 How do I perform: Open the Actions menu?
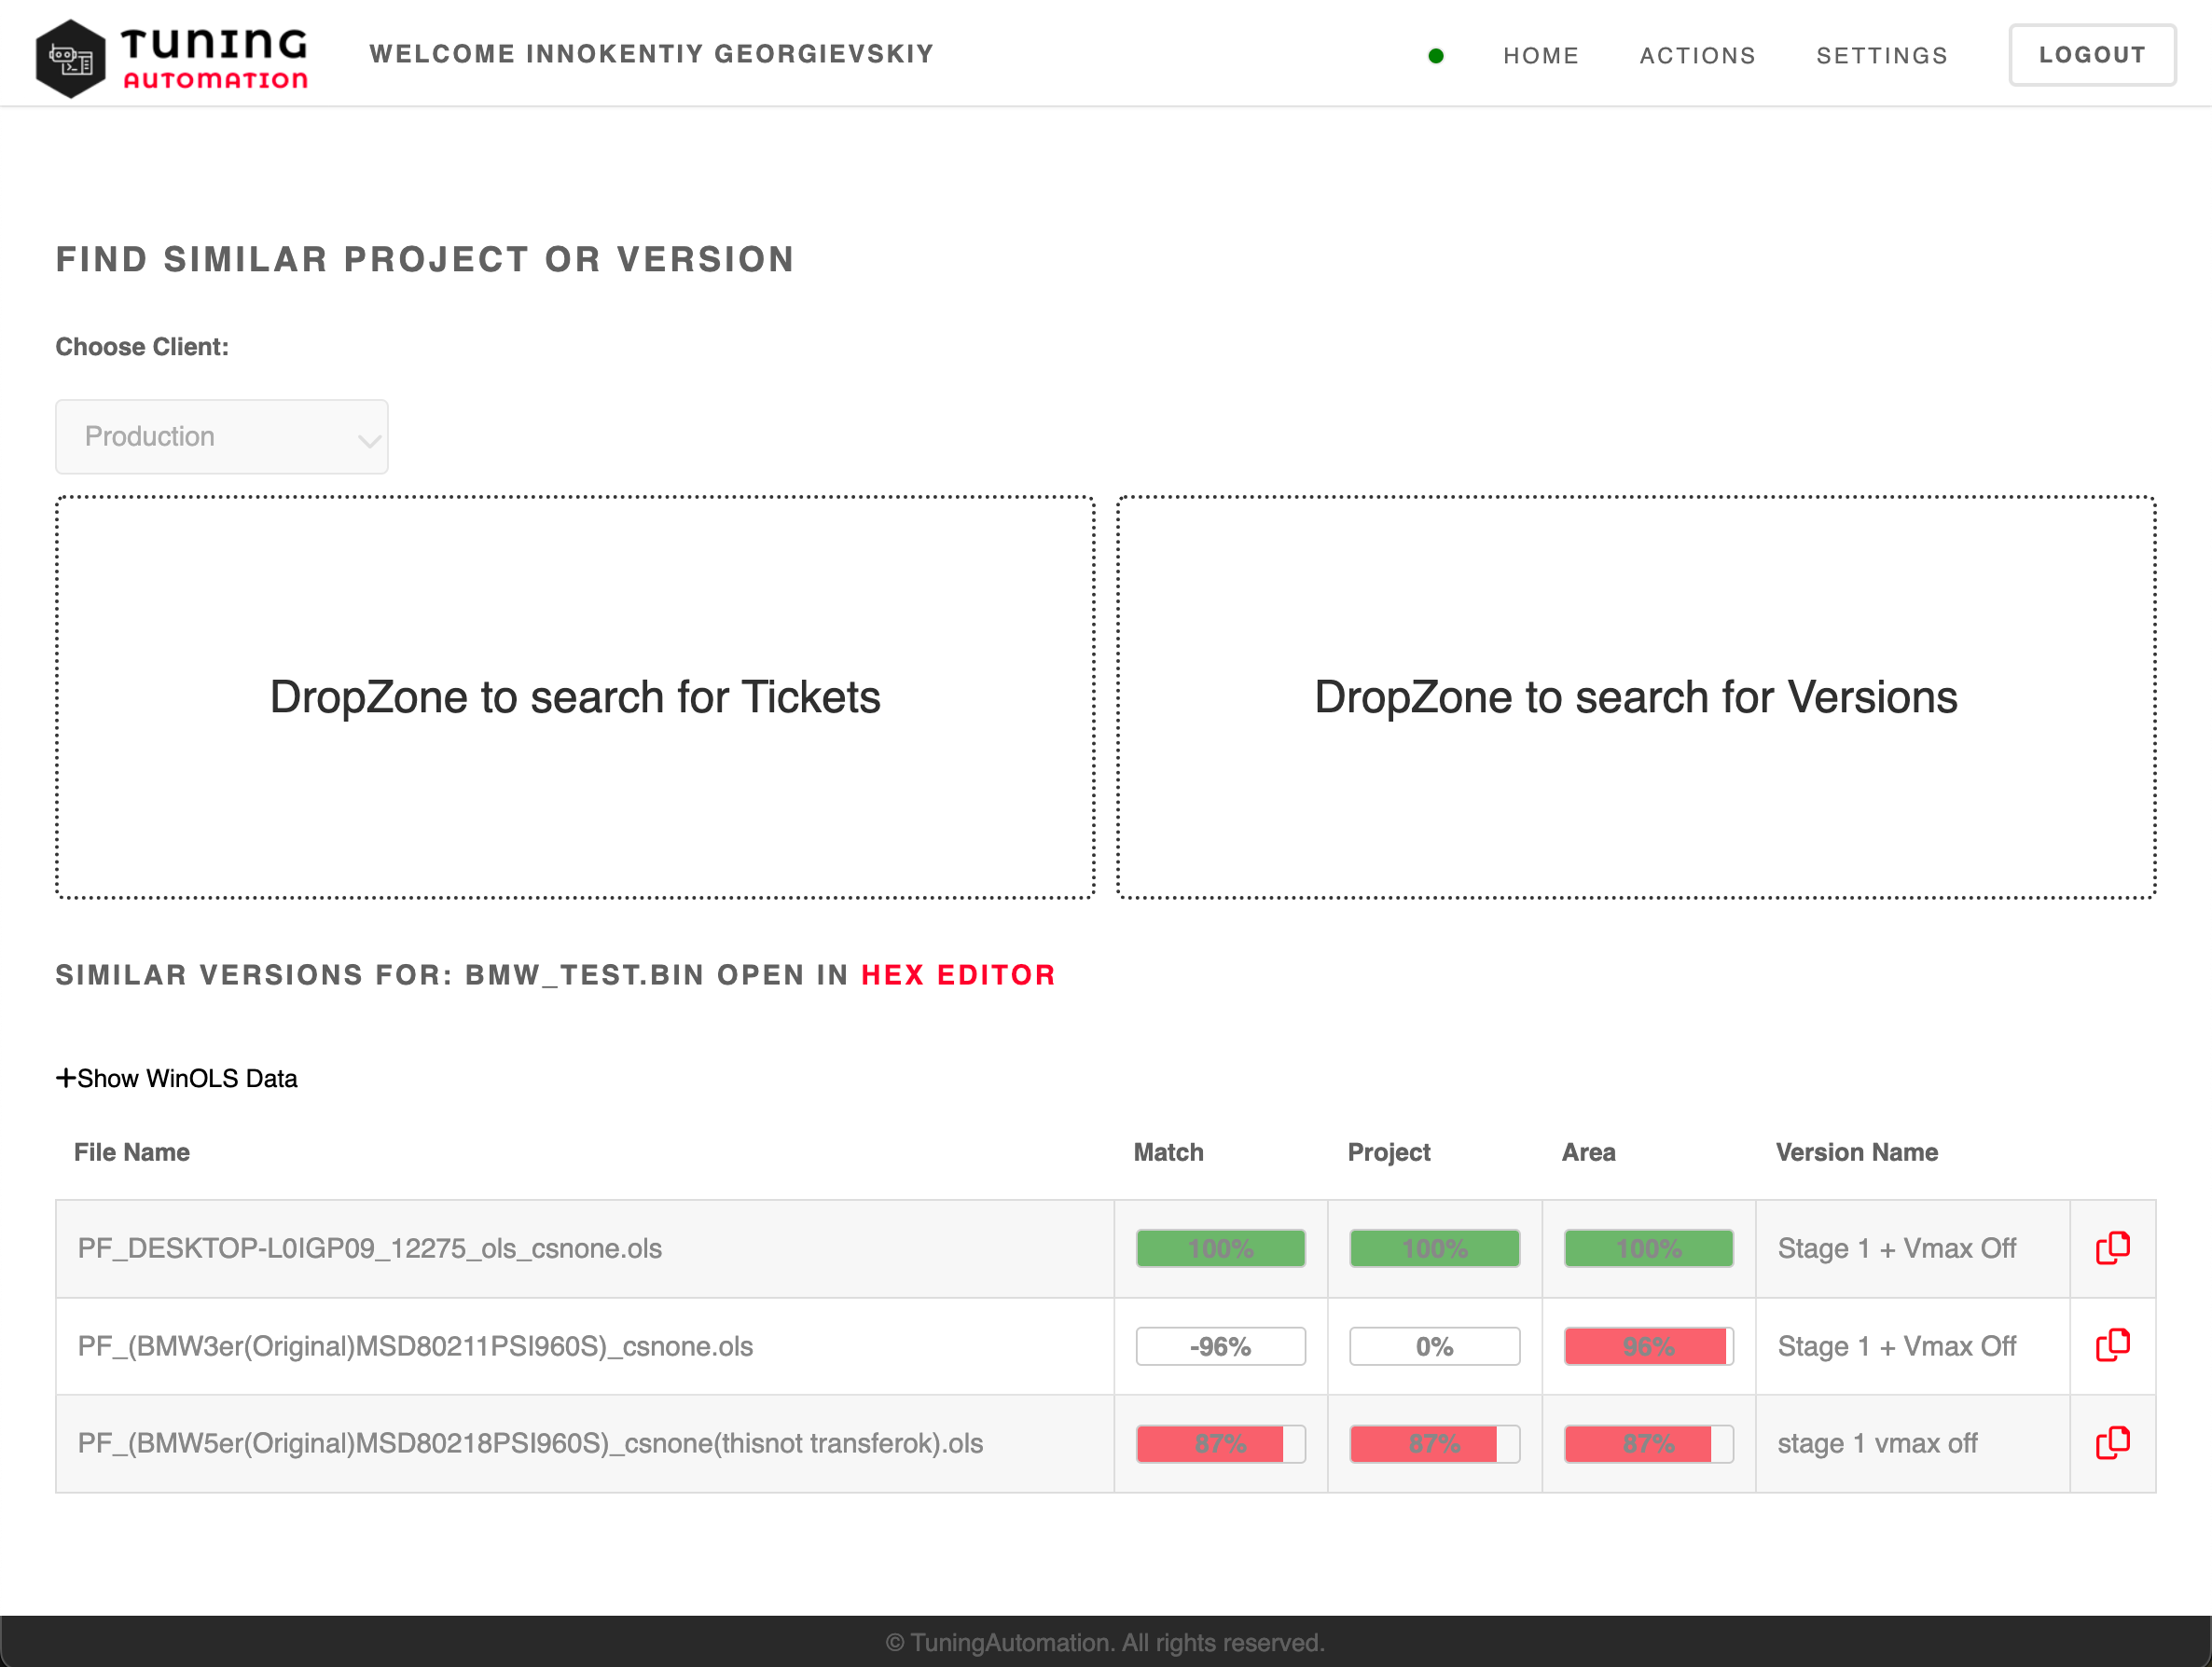point(1698,56)
